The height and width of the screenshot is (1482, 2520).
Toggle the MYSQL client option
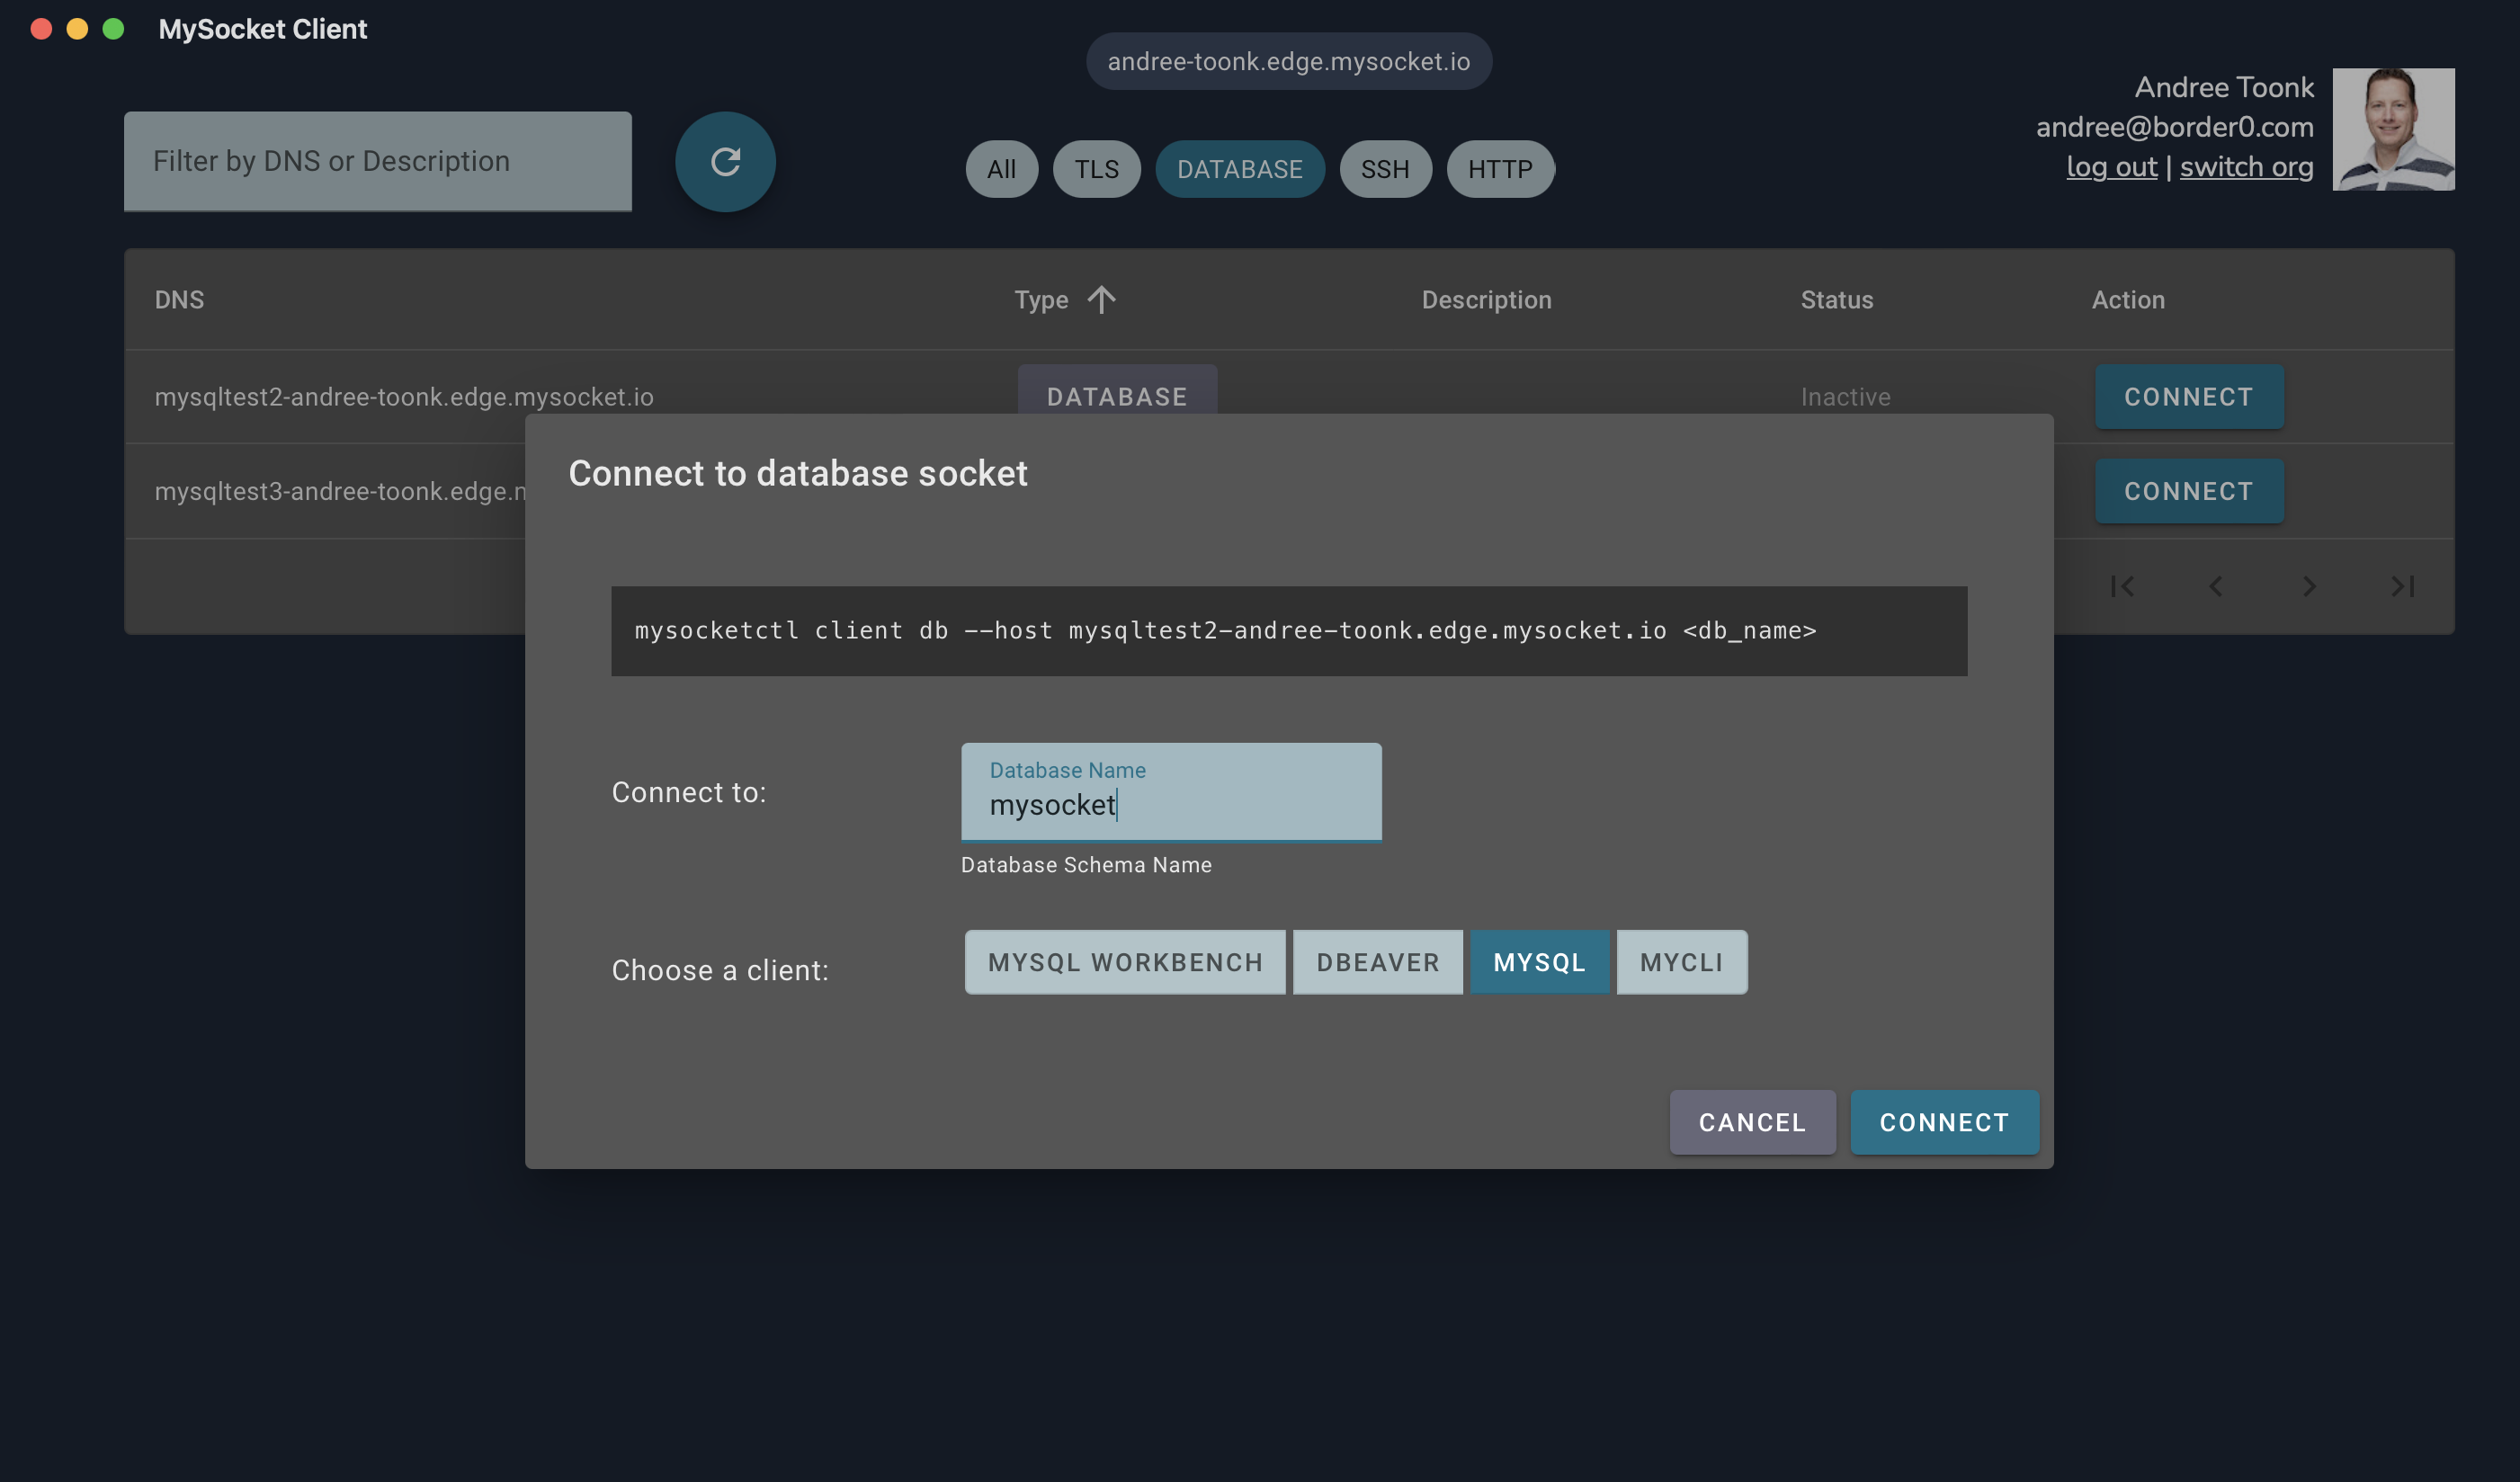[1539, 962]
